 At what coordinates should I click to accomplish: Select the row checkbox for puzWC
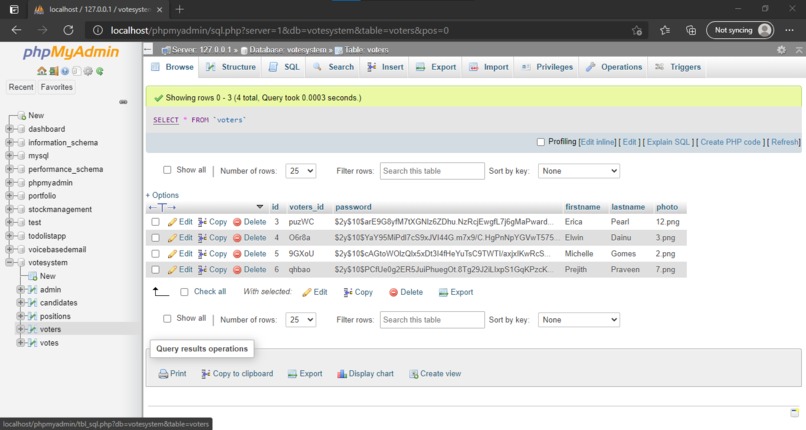click(x=155, y=222)
